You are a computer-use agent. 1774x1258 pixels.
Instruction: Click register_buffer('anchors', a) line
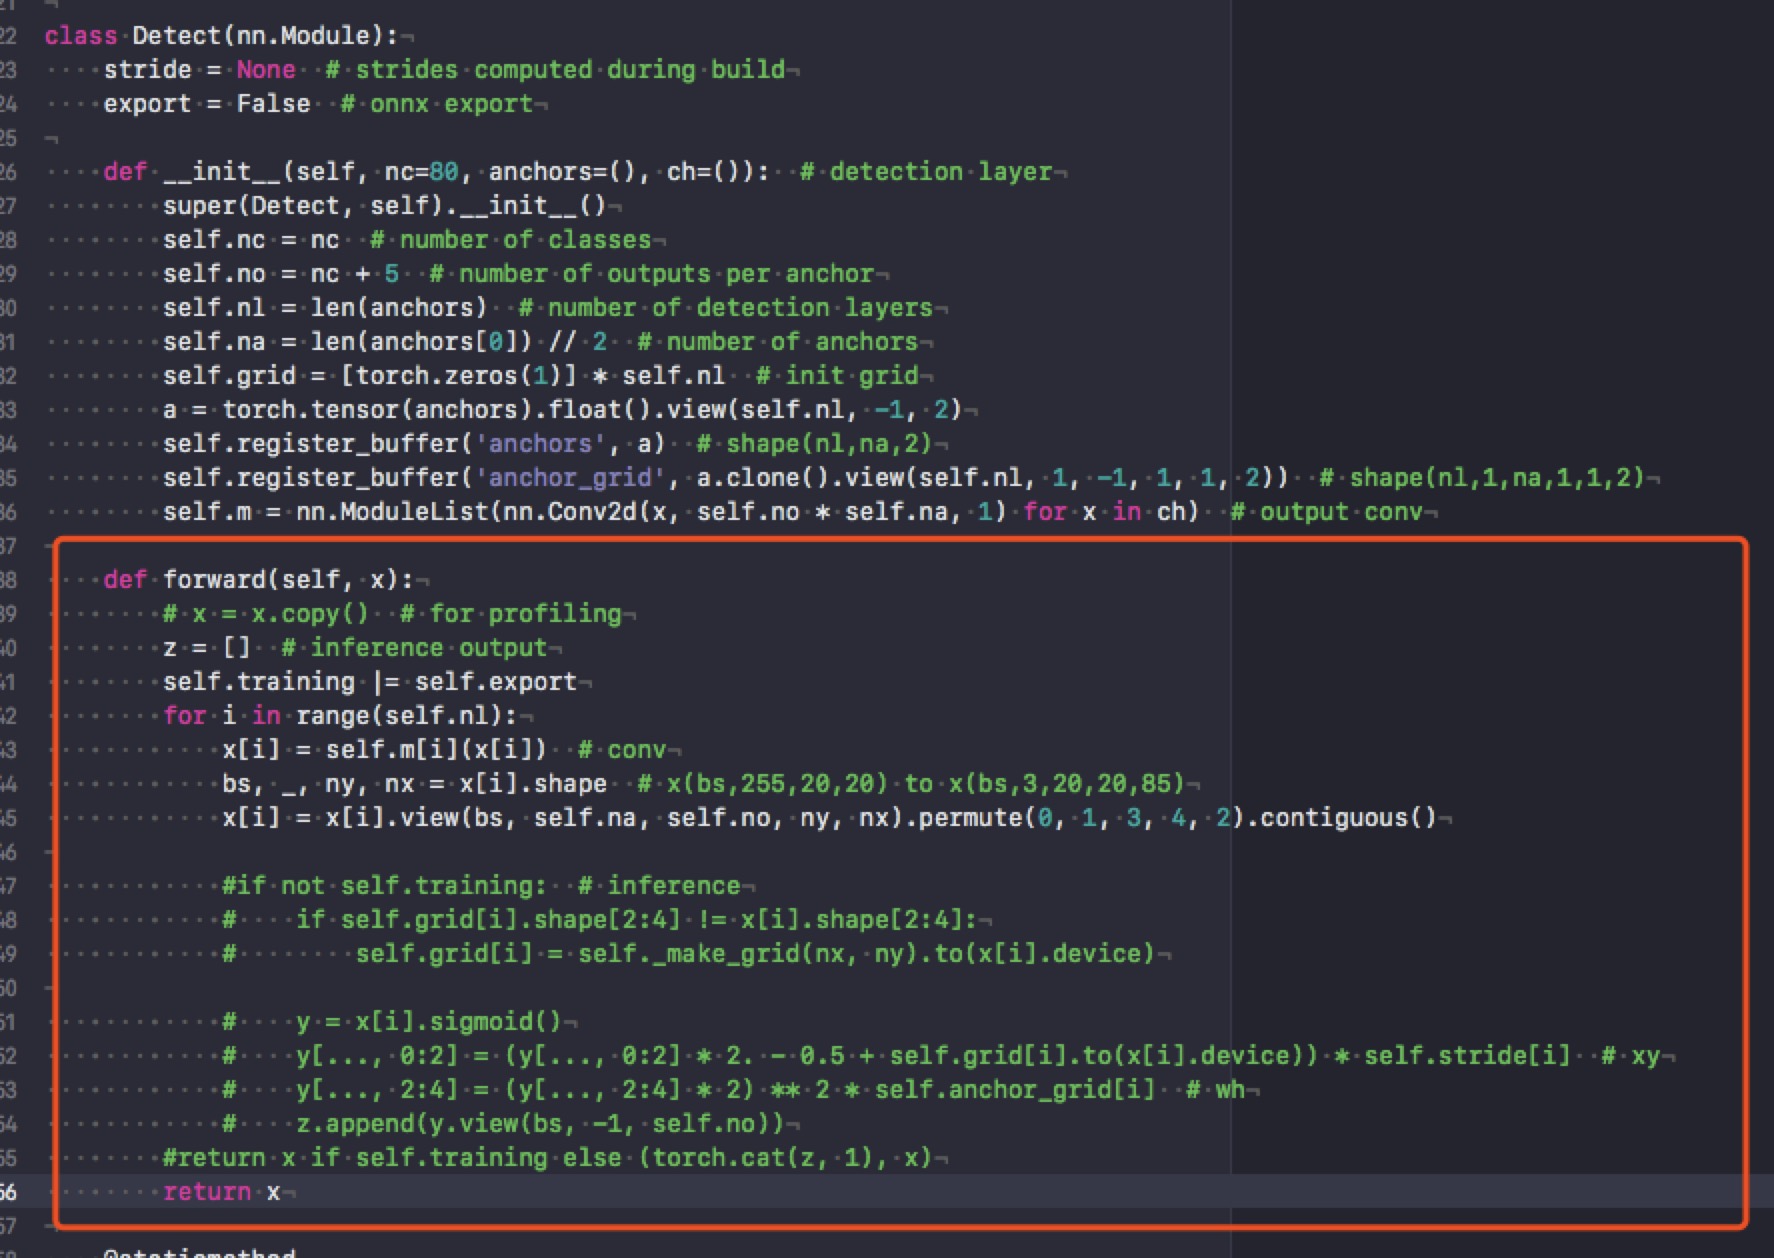[x=548, y=444]
